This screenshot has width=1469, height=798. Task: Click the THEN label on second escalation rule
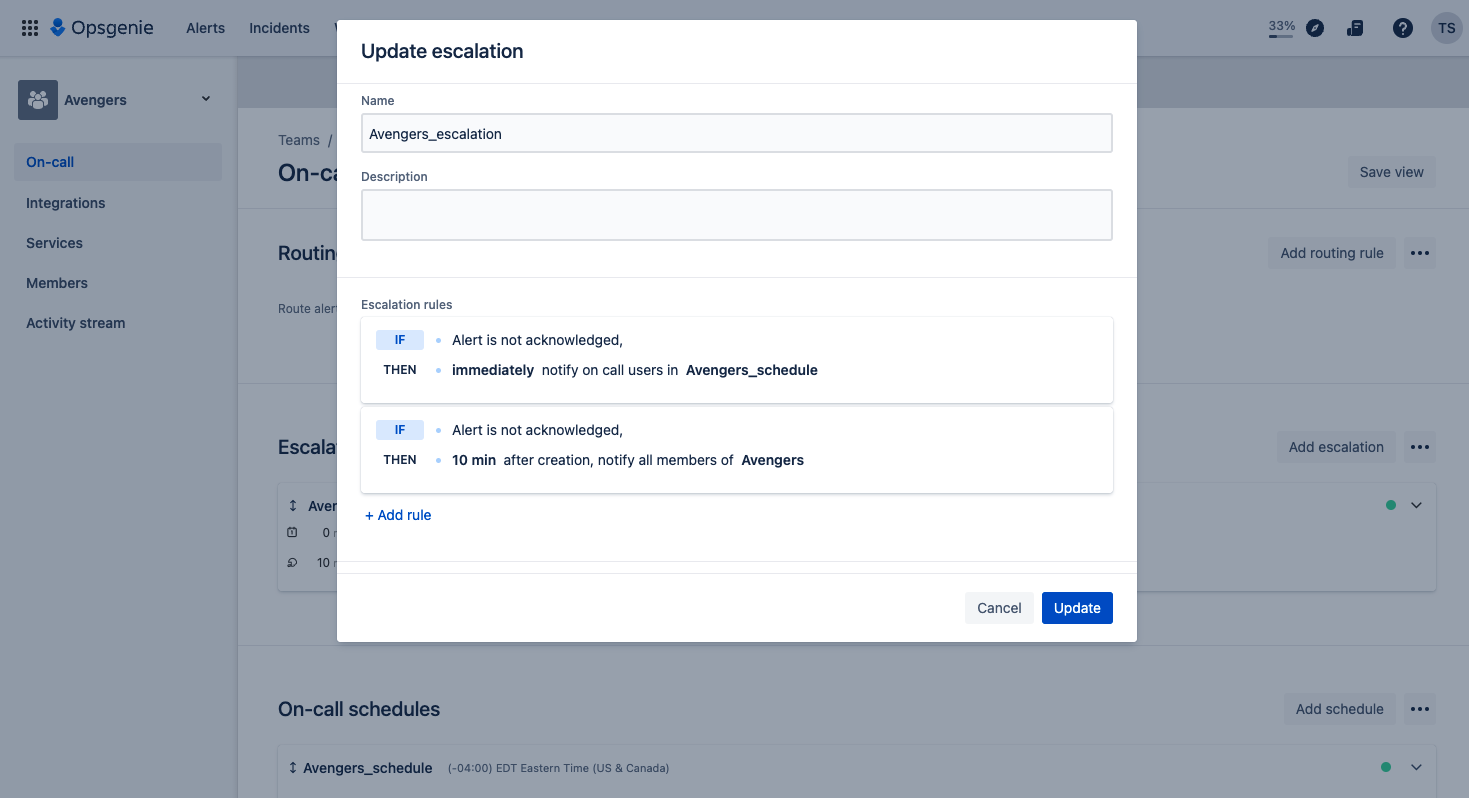coord(399,459)
